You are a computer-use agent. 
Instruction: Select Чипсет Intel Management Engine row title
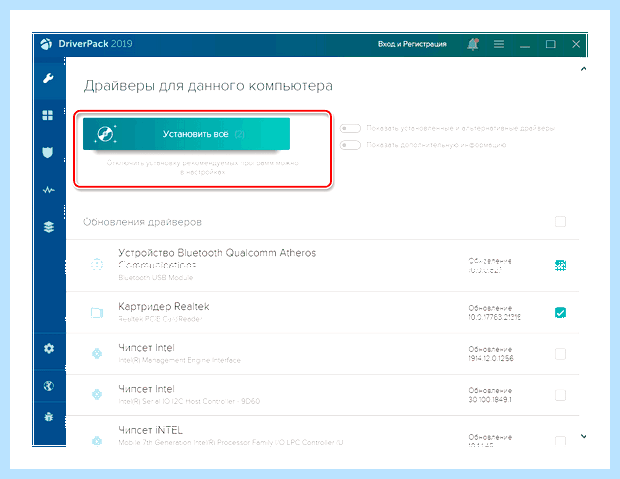[x=146, y=348]
